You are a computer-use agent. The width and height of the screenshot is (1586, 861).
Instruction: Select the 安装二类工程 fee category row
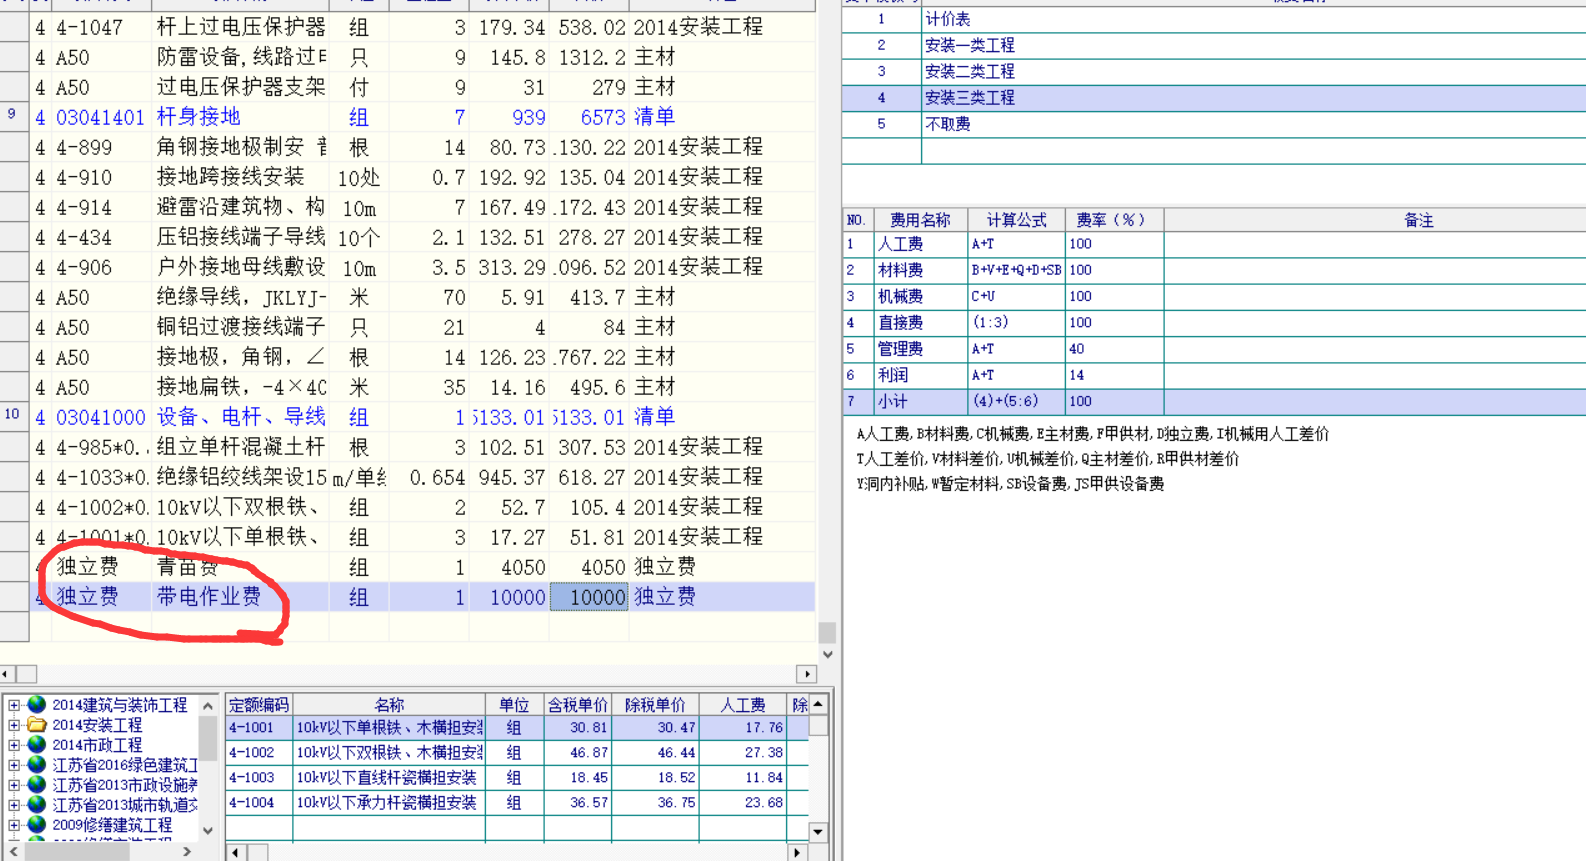click(x=1213, y=71)
